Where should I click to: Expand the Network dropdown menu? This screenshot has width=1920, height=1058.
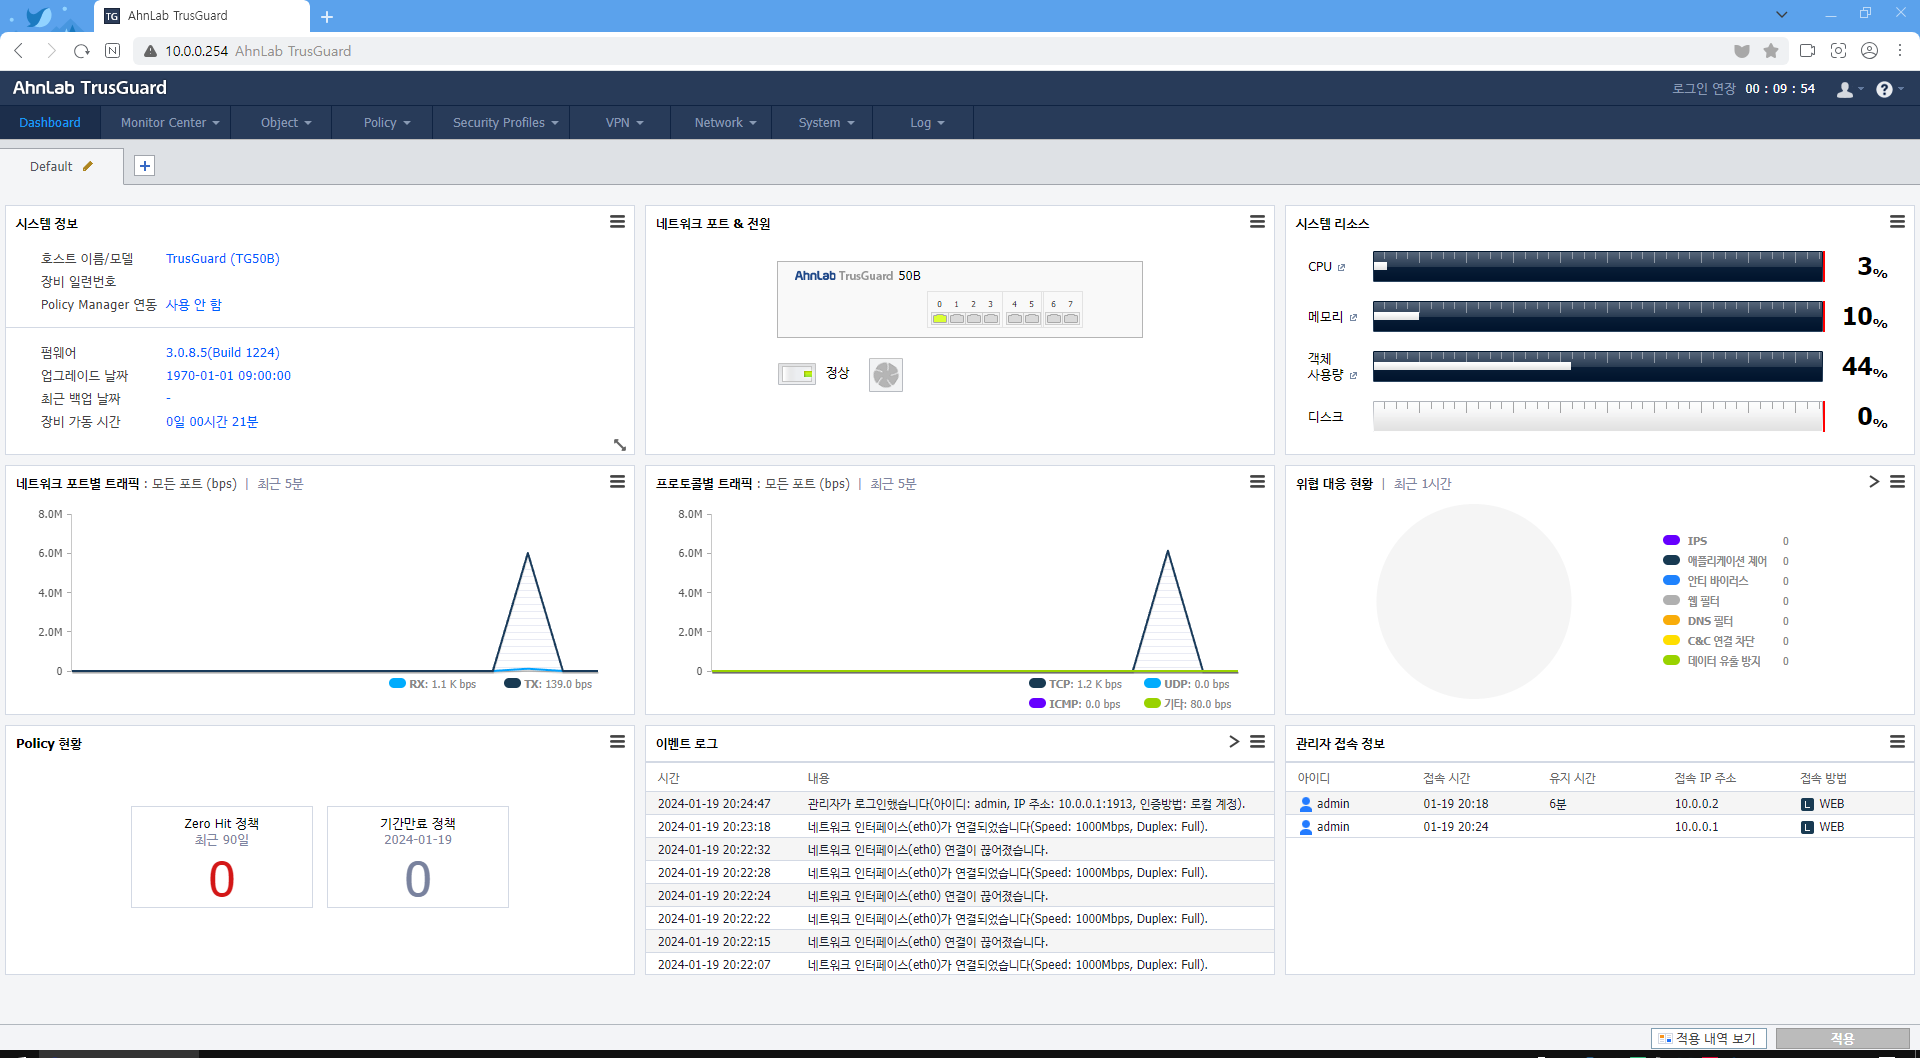pos(725,122)
